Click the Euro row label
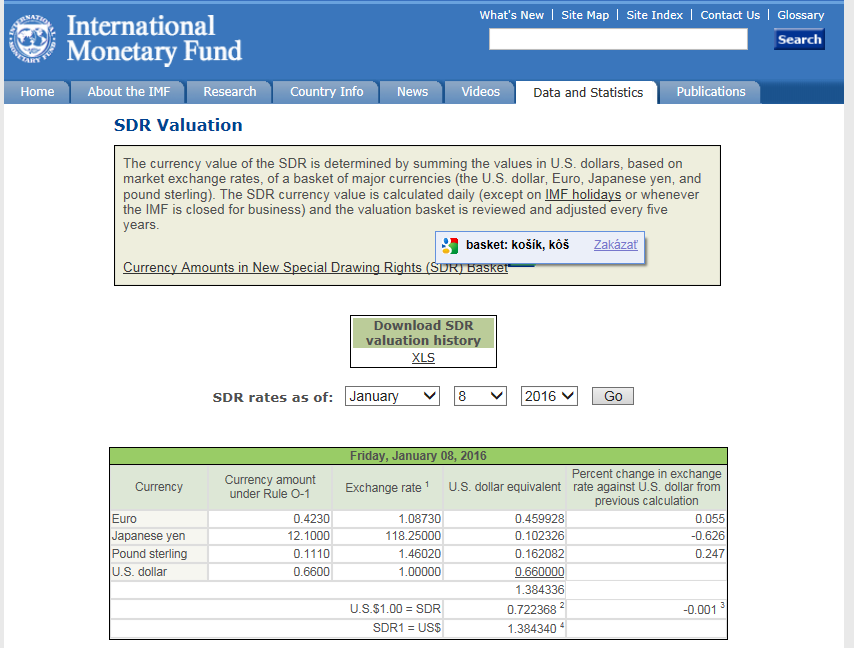Screen dimensions: 854x648 click(124, 519)
